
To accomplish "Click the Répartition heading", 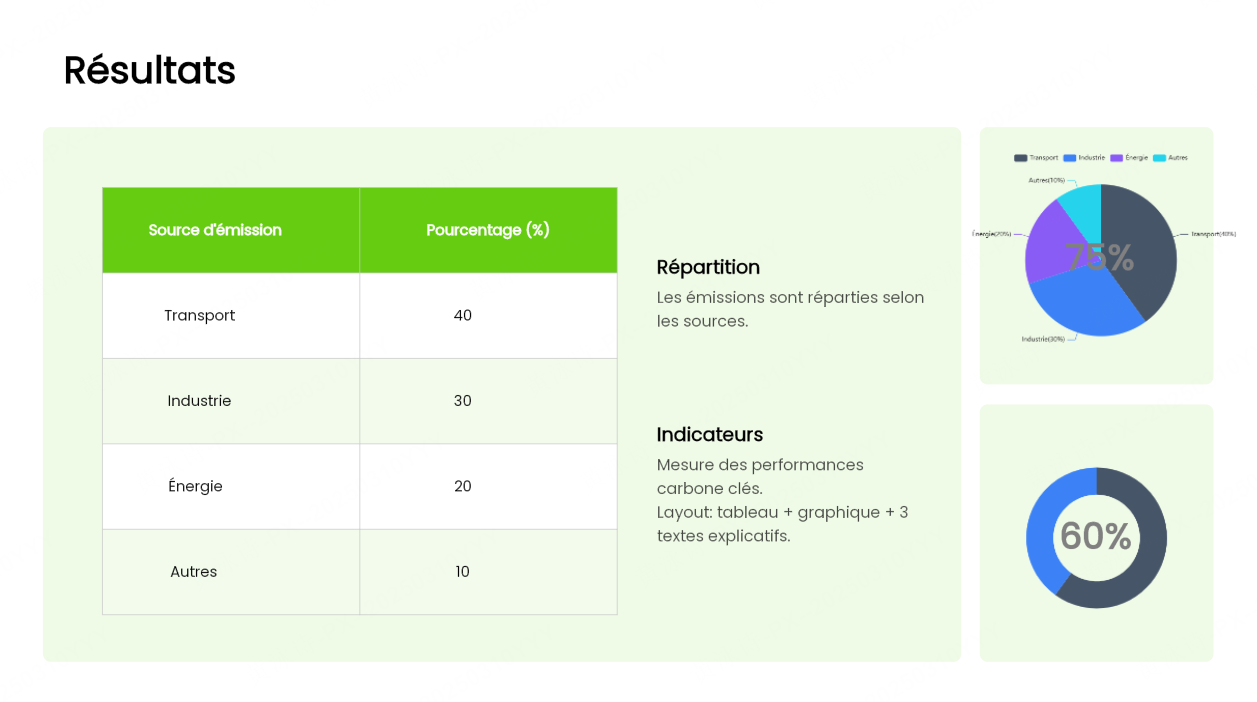I will tap(708, 267).
